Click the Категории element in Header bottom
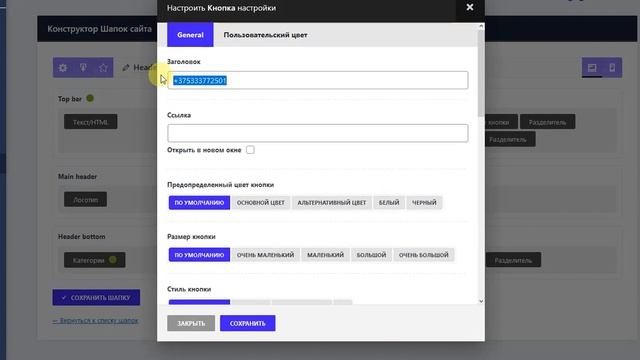This screenshot has width=640, height=360. (x=94, y=260)
